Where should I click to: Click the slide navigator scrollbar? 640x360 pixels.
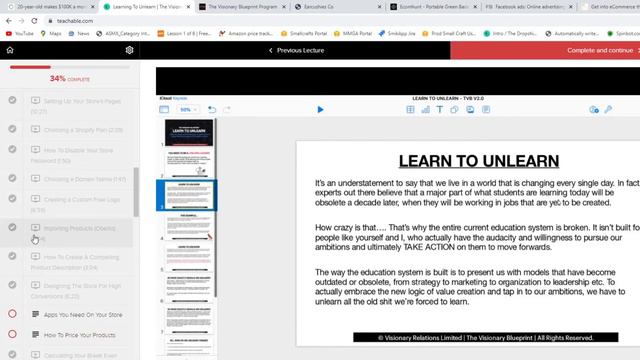click(x=216, y=208)
